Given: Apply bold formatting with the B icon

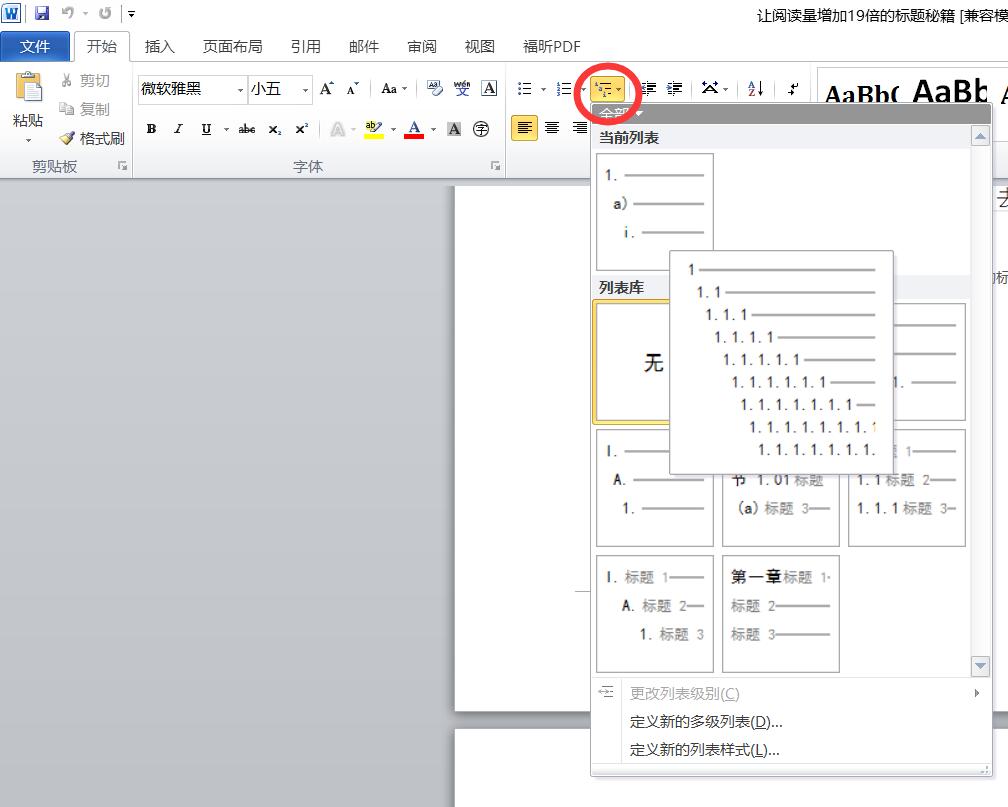Looking at the screenshot, I should 151,129.
